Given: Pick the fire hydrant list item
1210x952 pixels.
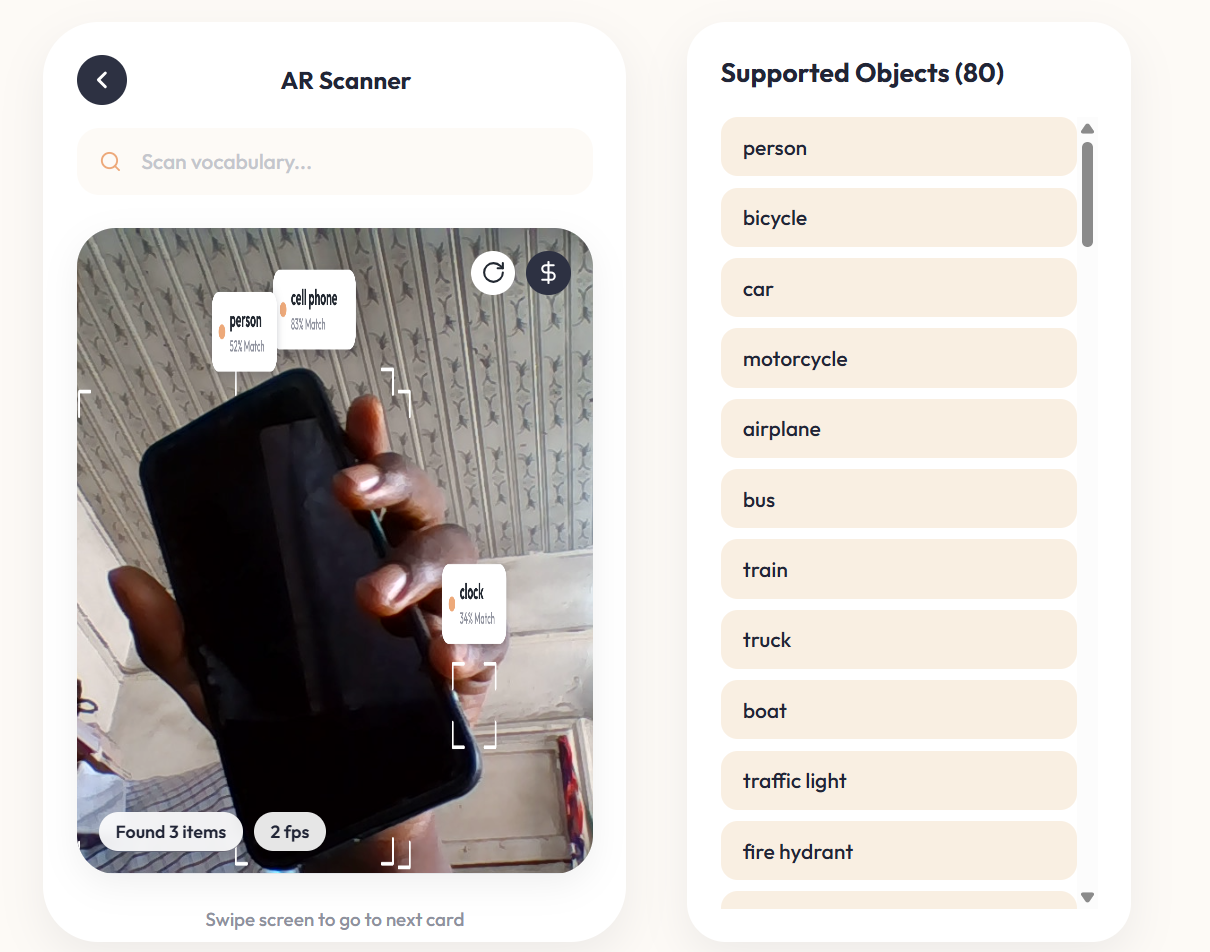Looking at the screenshot, I should 898,852.
